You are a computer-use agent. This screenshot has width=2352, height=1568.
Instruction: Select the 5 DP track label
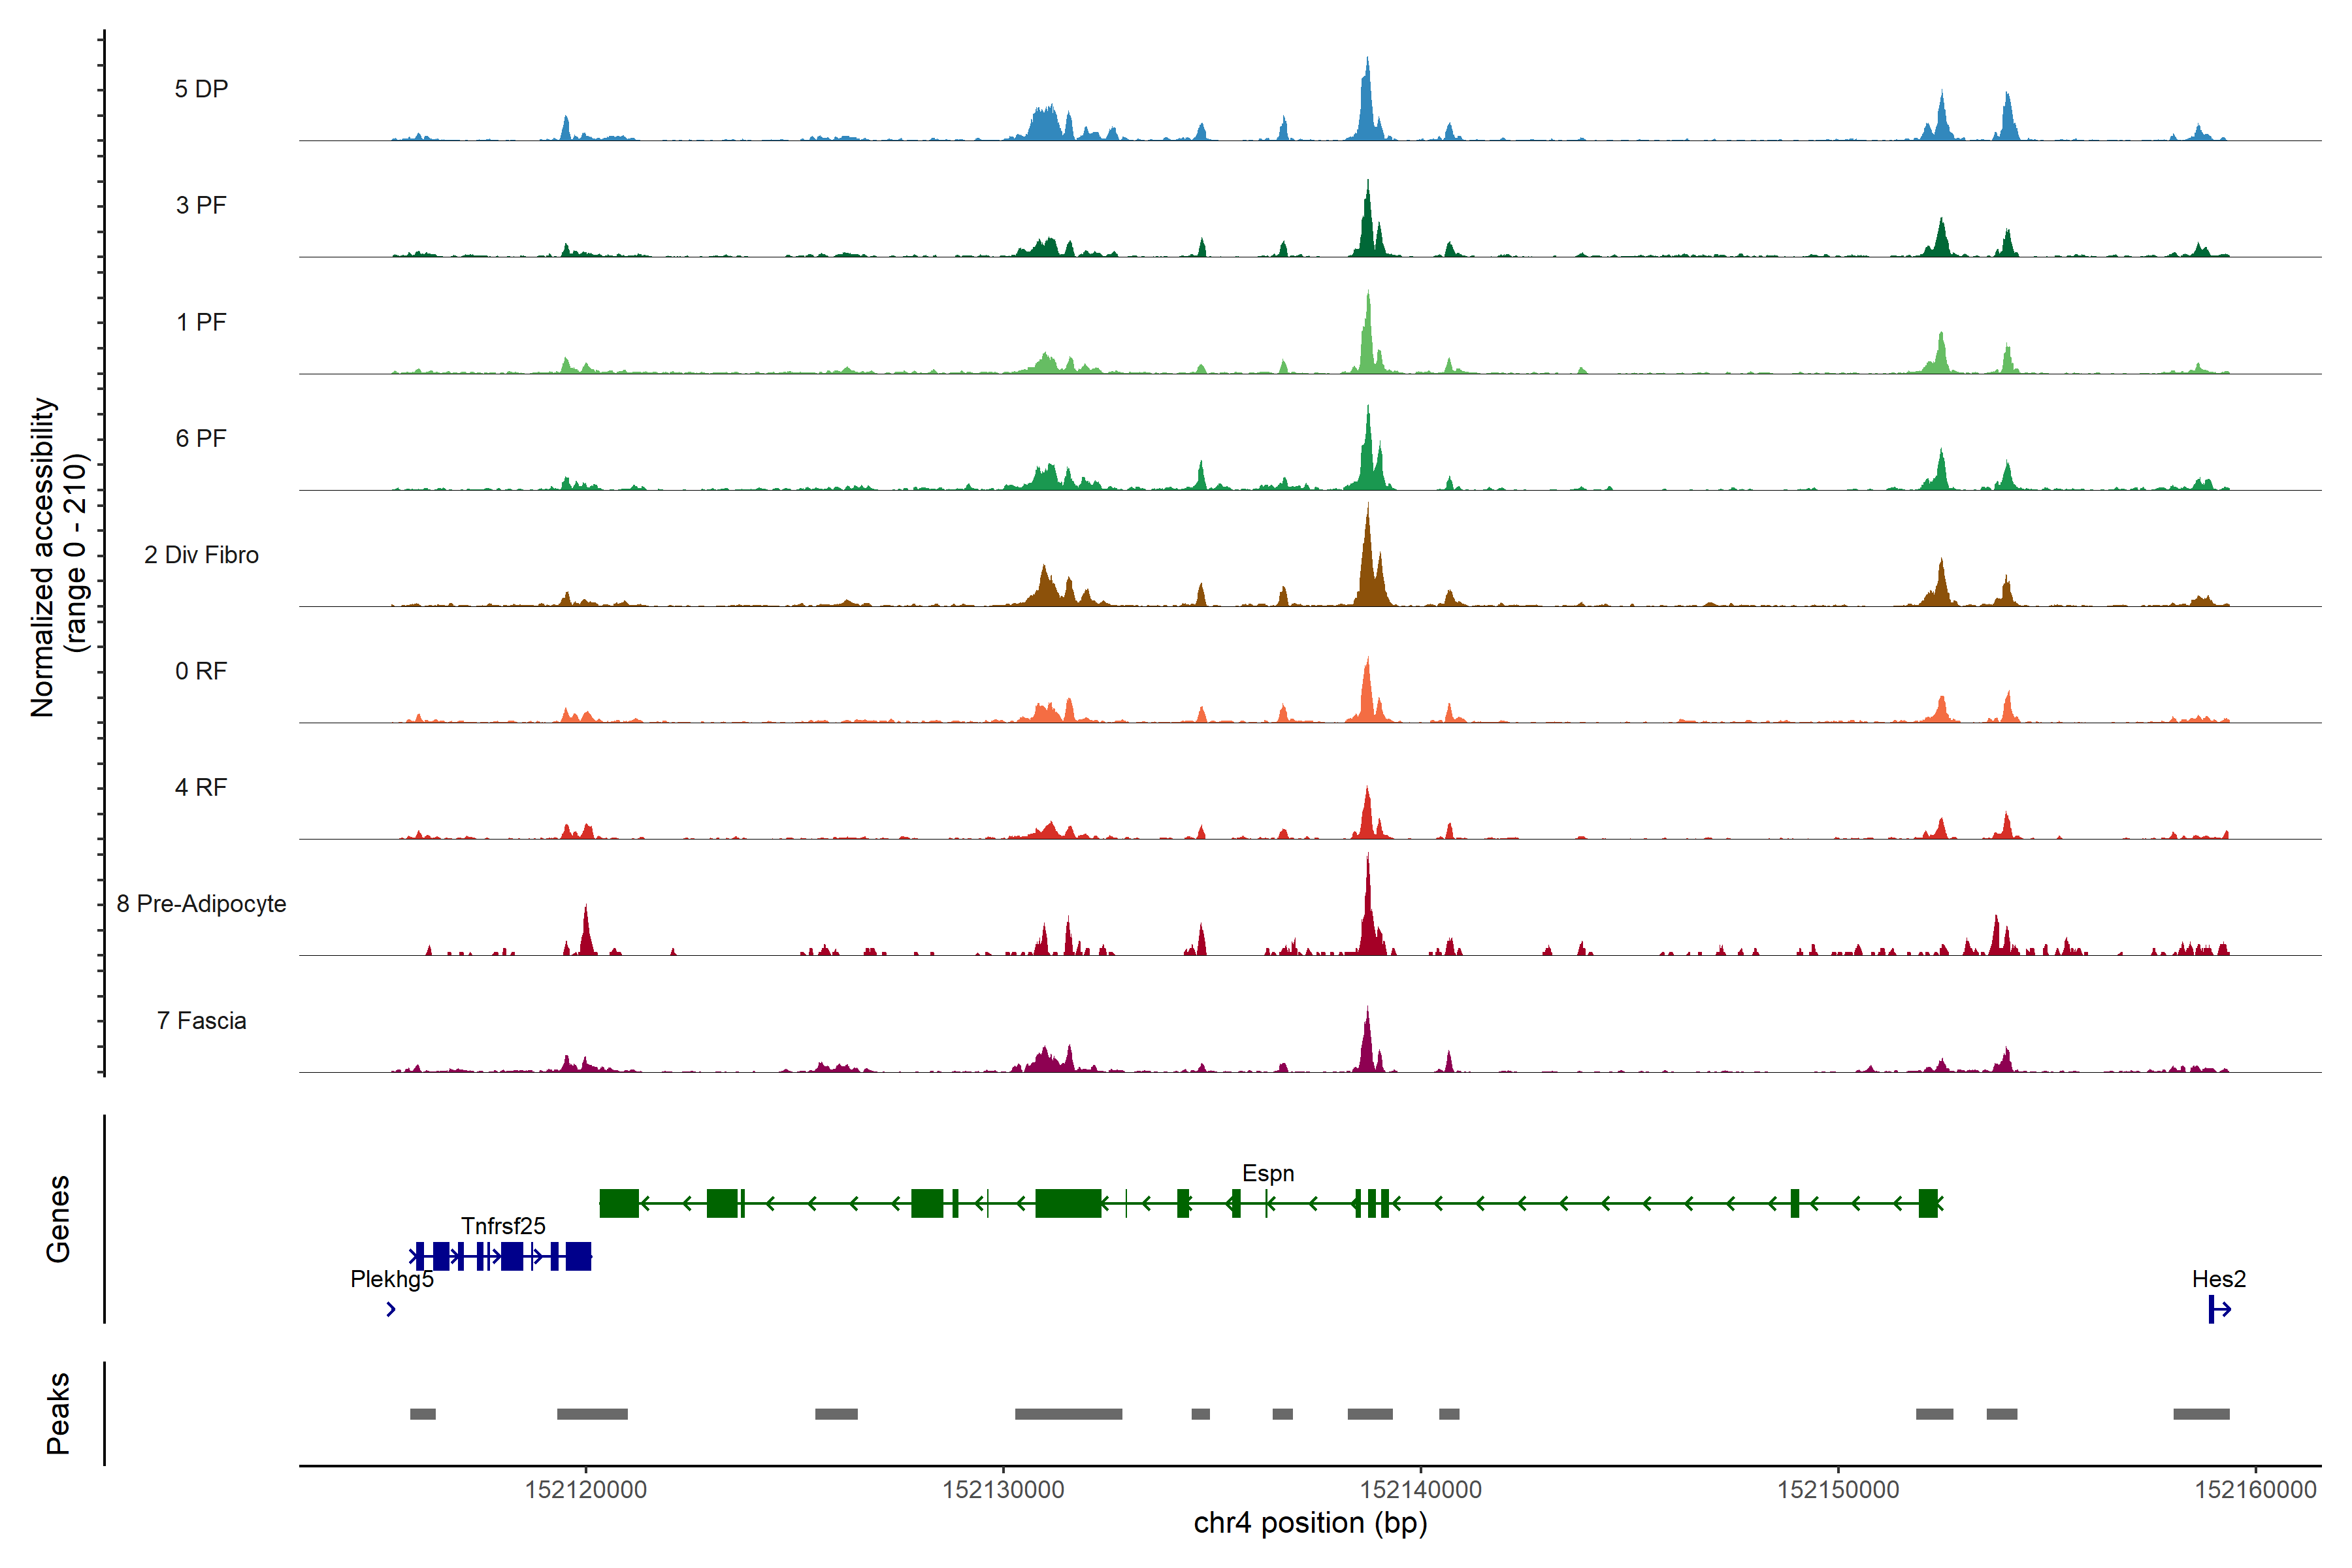[x=201, y=89]
